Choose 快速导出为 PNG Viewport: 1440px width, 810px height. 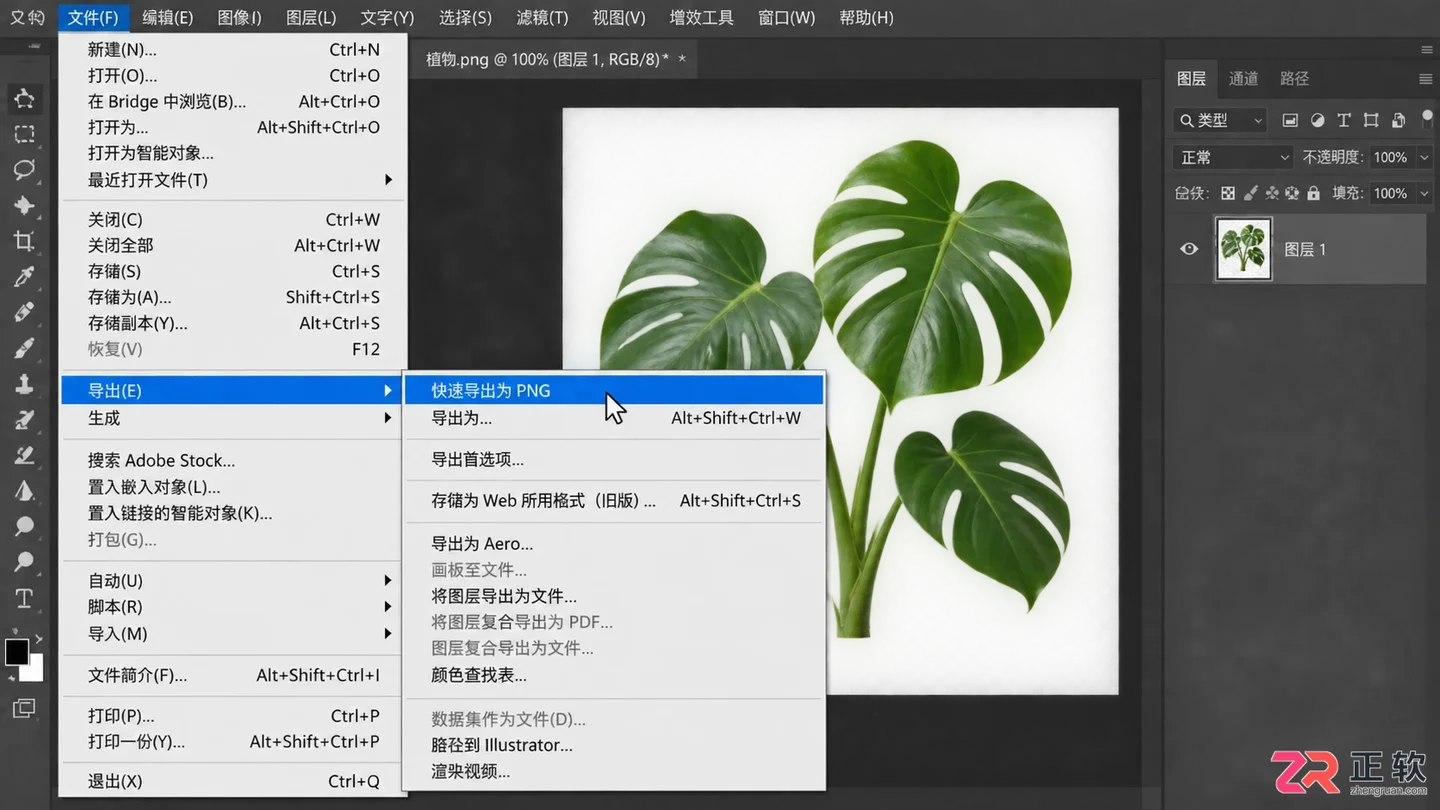(614, 391)
